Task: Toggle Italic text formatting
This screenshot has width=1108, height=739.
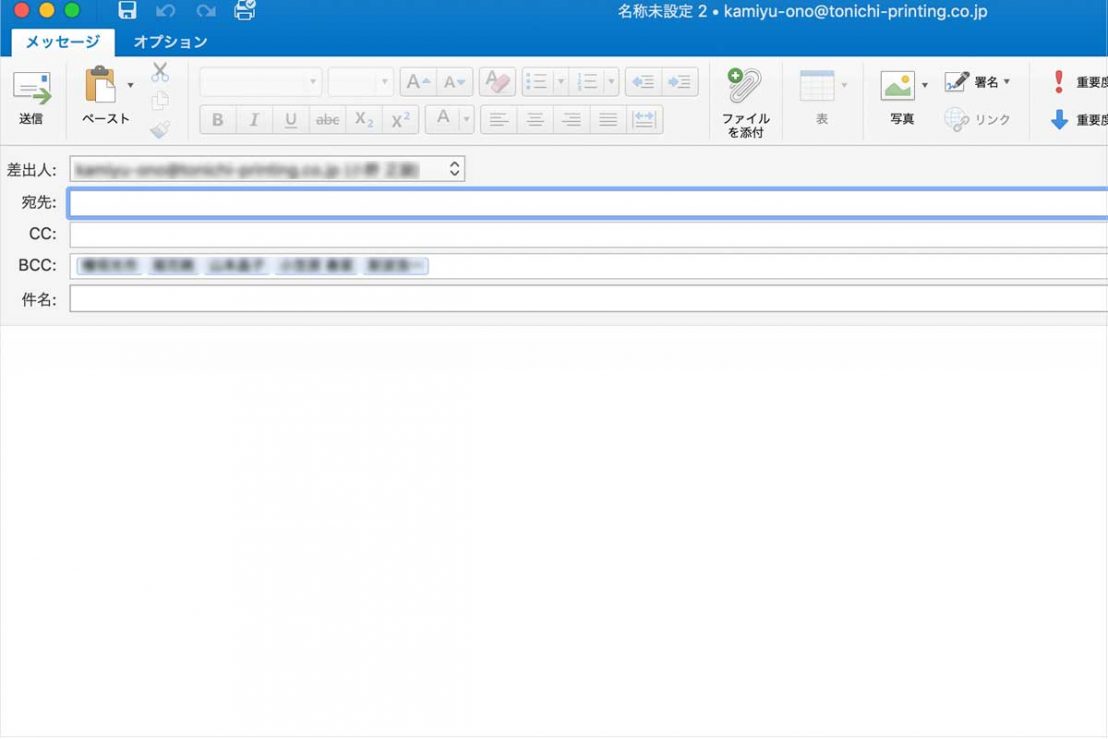Action: pos(254,120)
